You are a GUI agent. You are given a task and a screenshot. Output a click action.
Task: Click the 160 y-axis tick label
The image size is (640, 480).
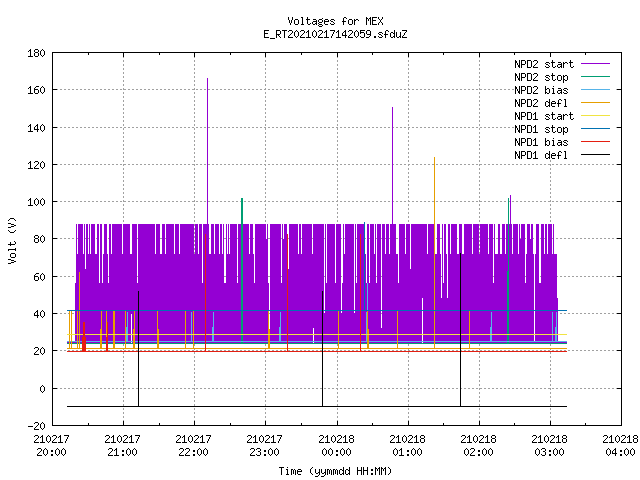pos(36,90)
